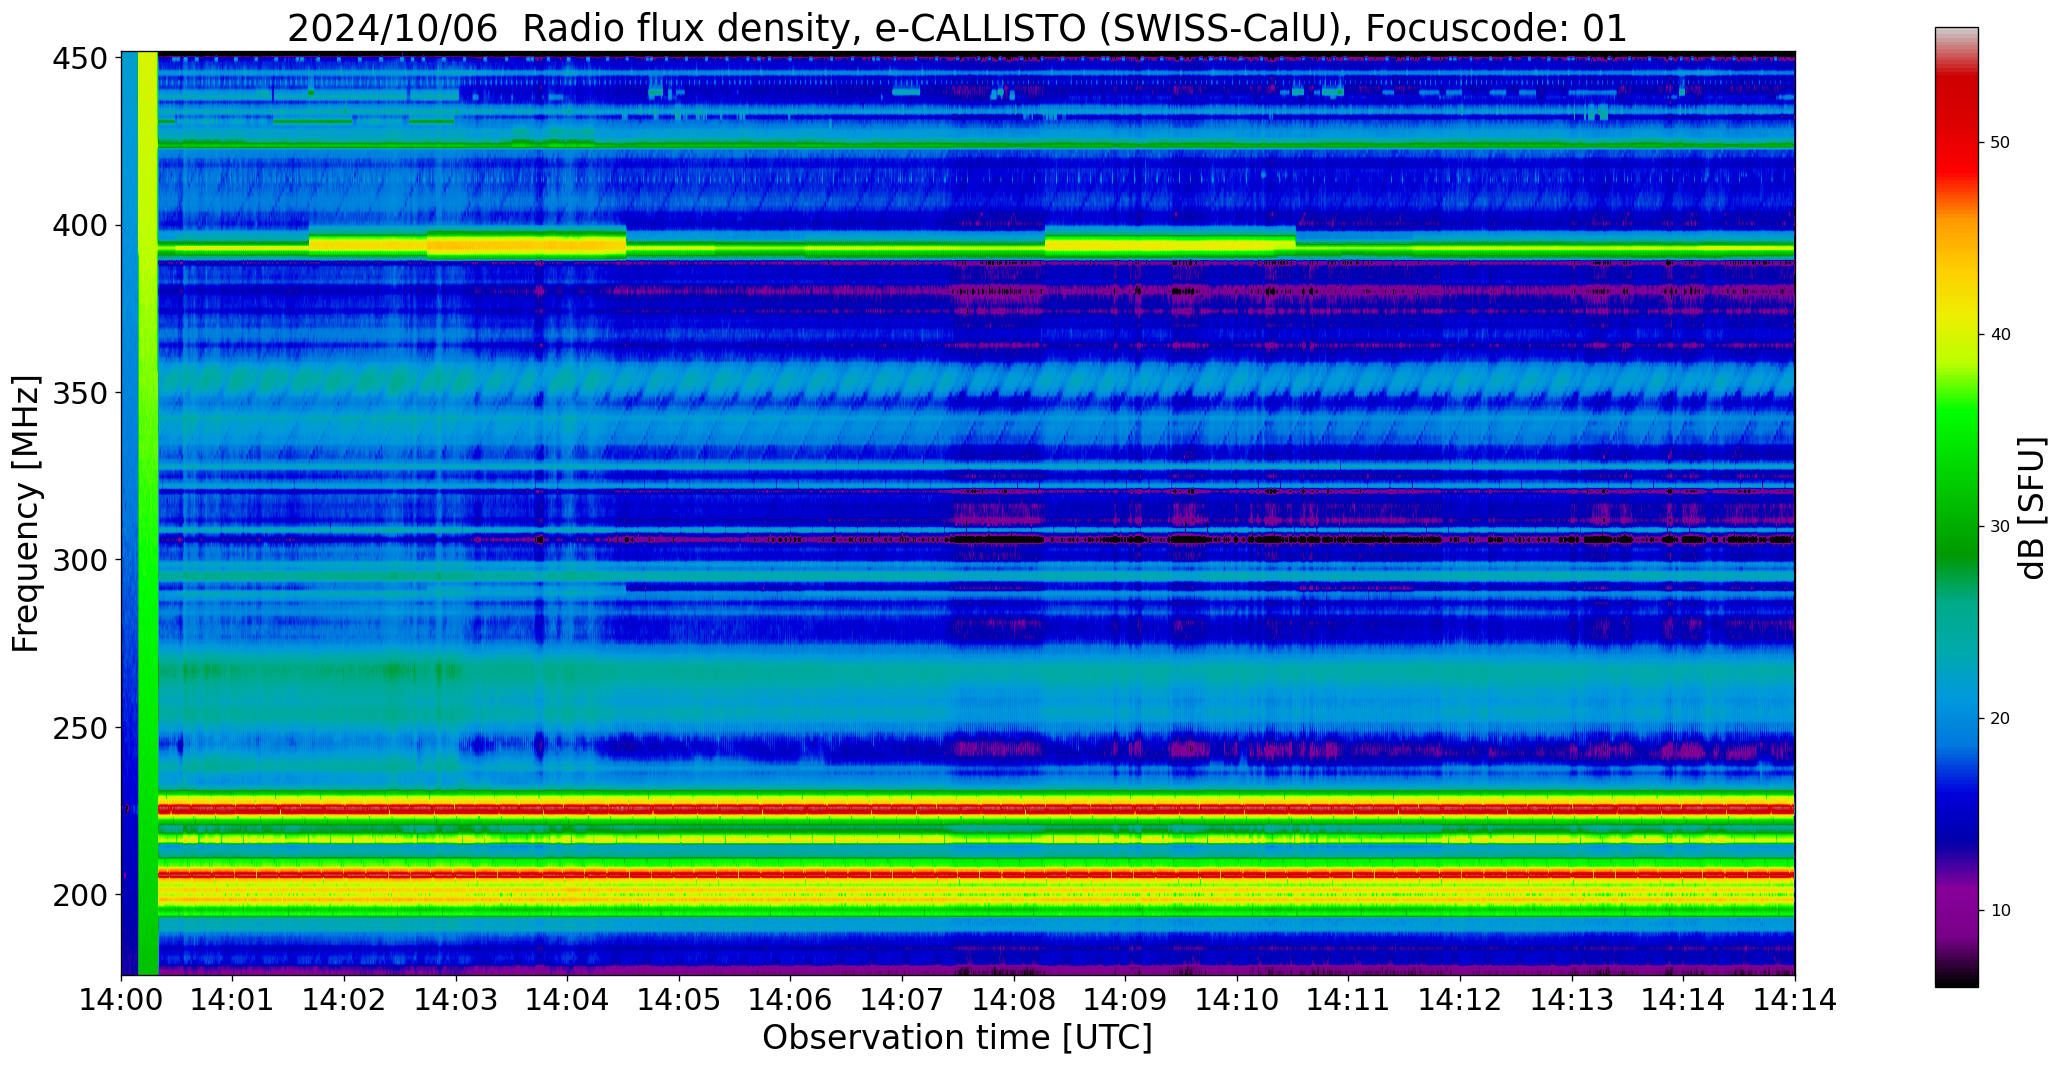Click the 300 frequency tick label
Screen dimensions: 2062x1067
point(79,560)
